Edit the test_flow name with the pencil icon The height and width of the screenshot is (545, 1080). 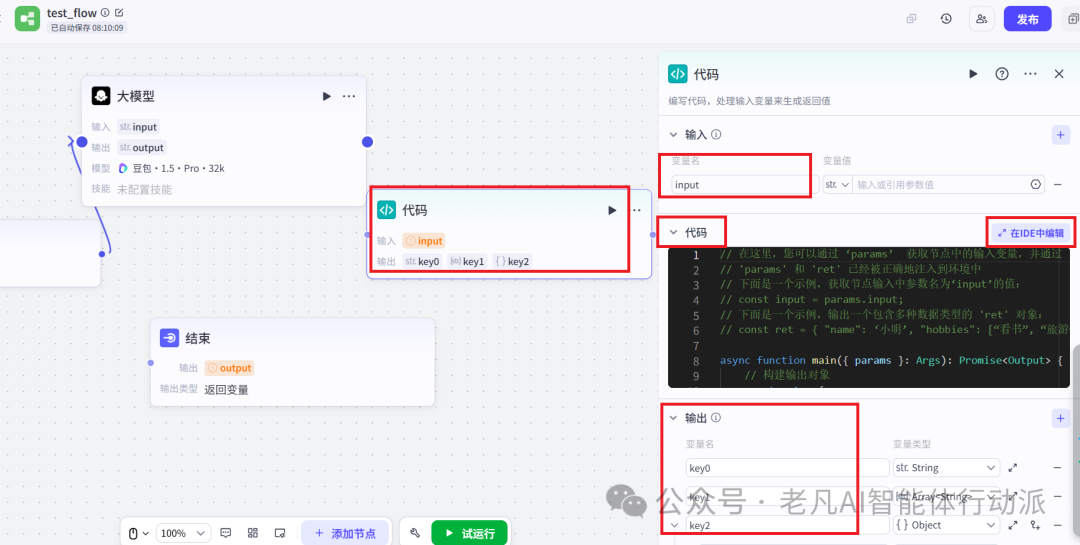(120, 12)
